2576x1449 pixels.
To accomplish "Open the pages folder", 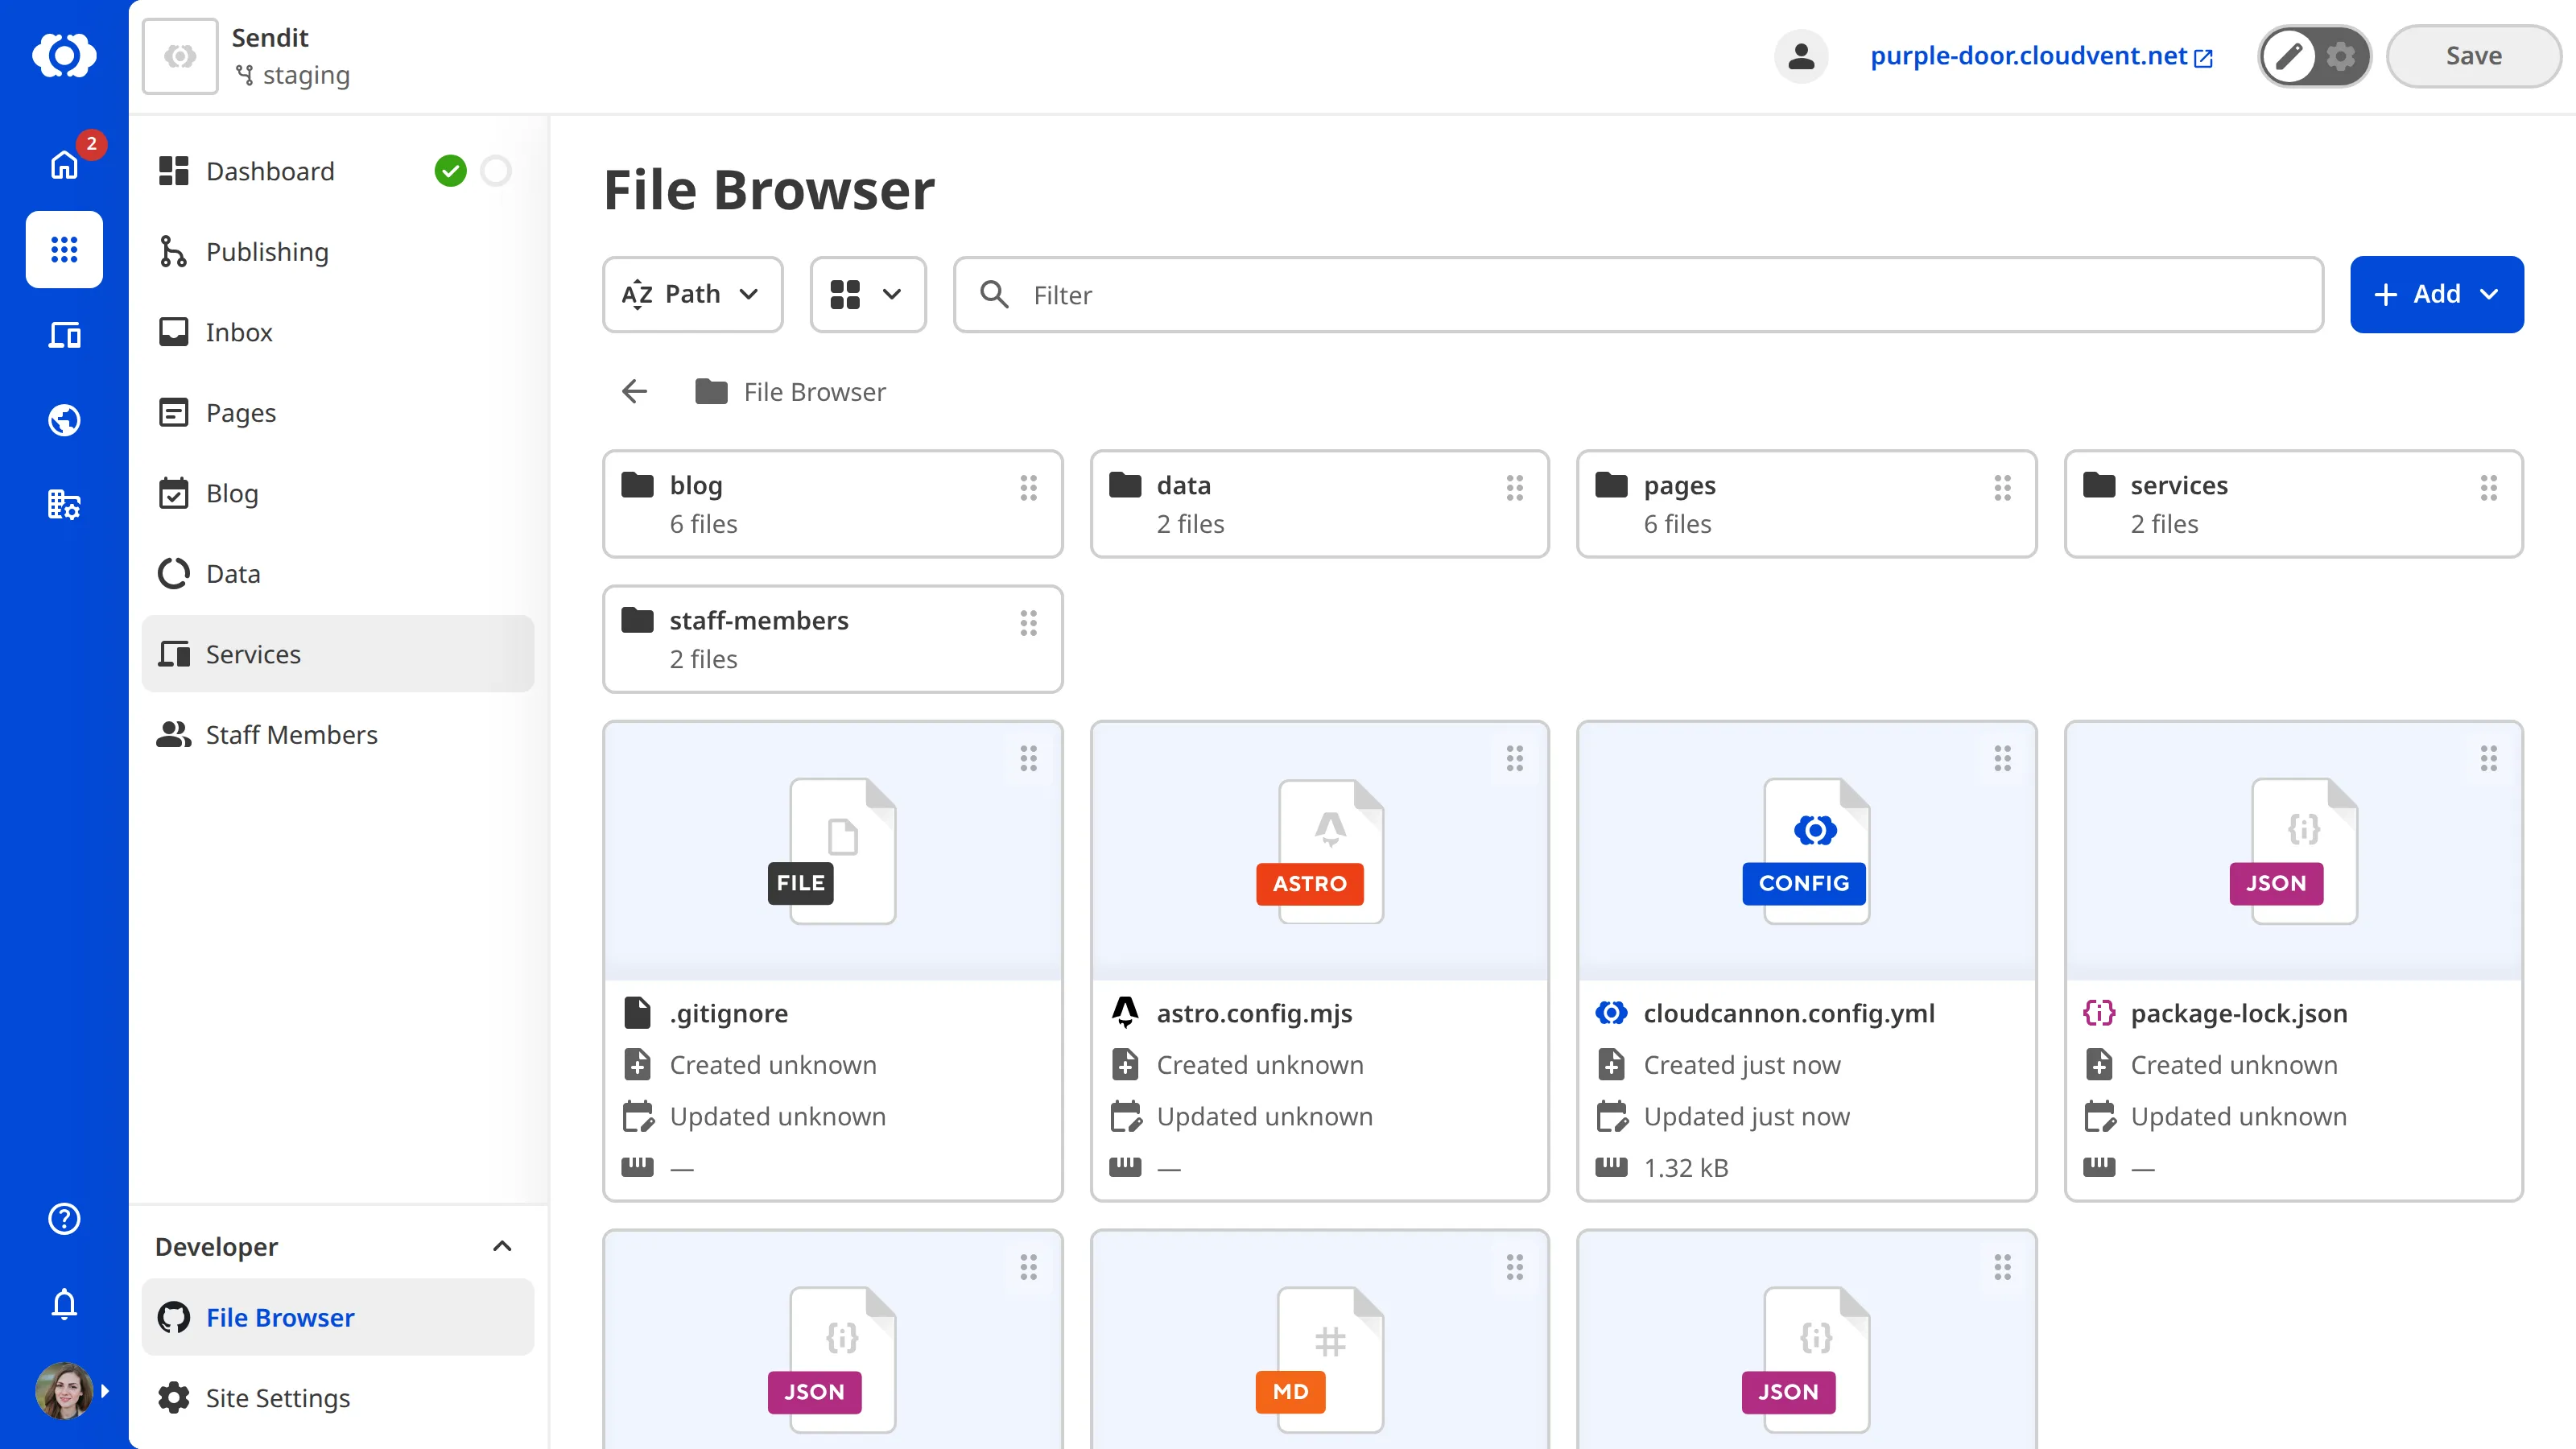I will point(1806,504).
